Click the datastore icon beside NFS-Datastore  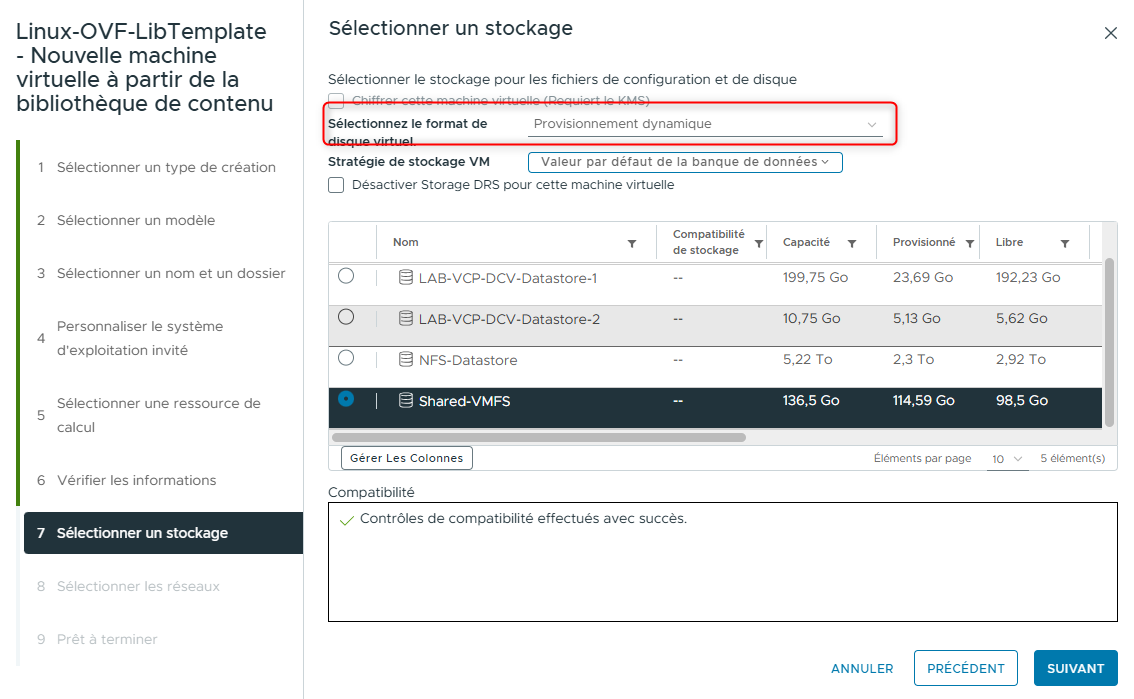tap(408, 359)
